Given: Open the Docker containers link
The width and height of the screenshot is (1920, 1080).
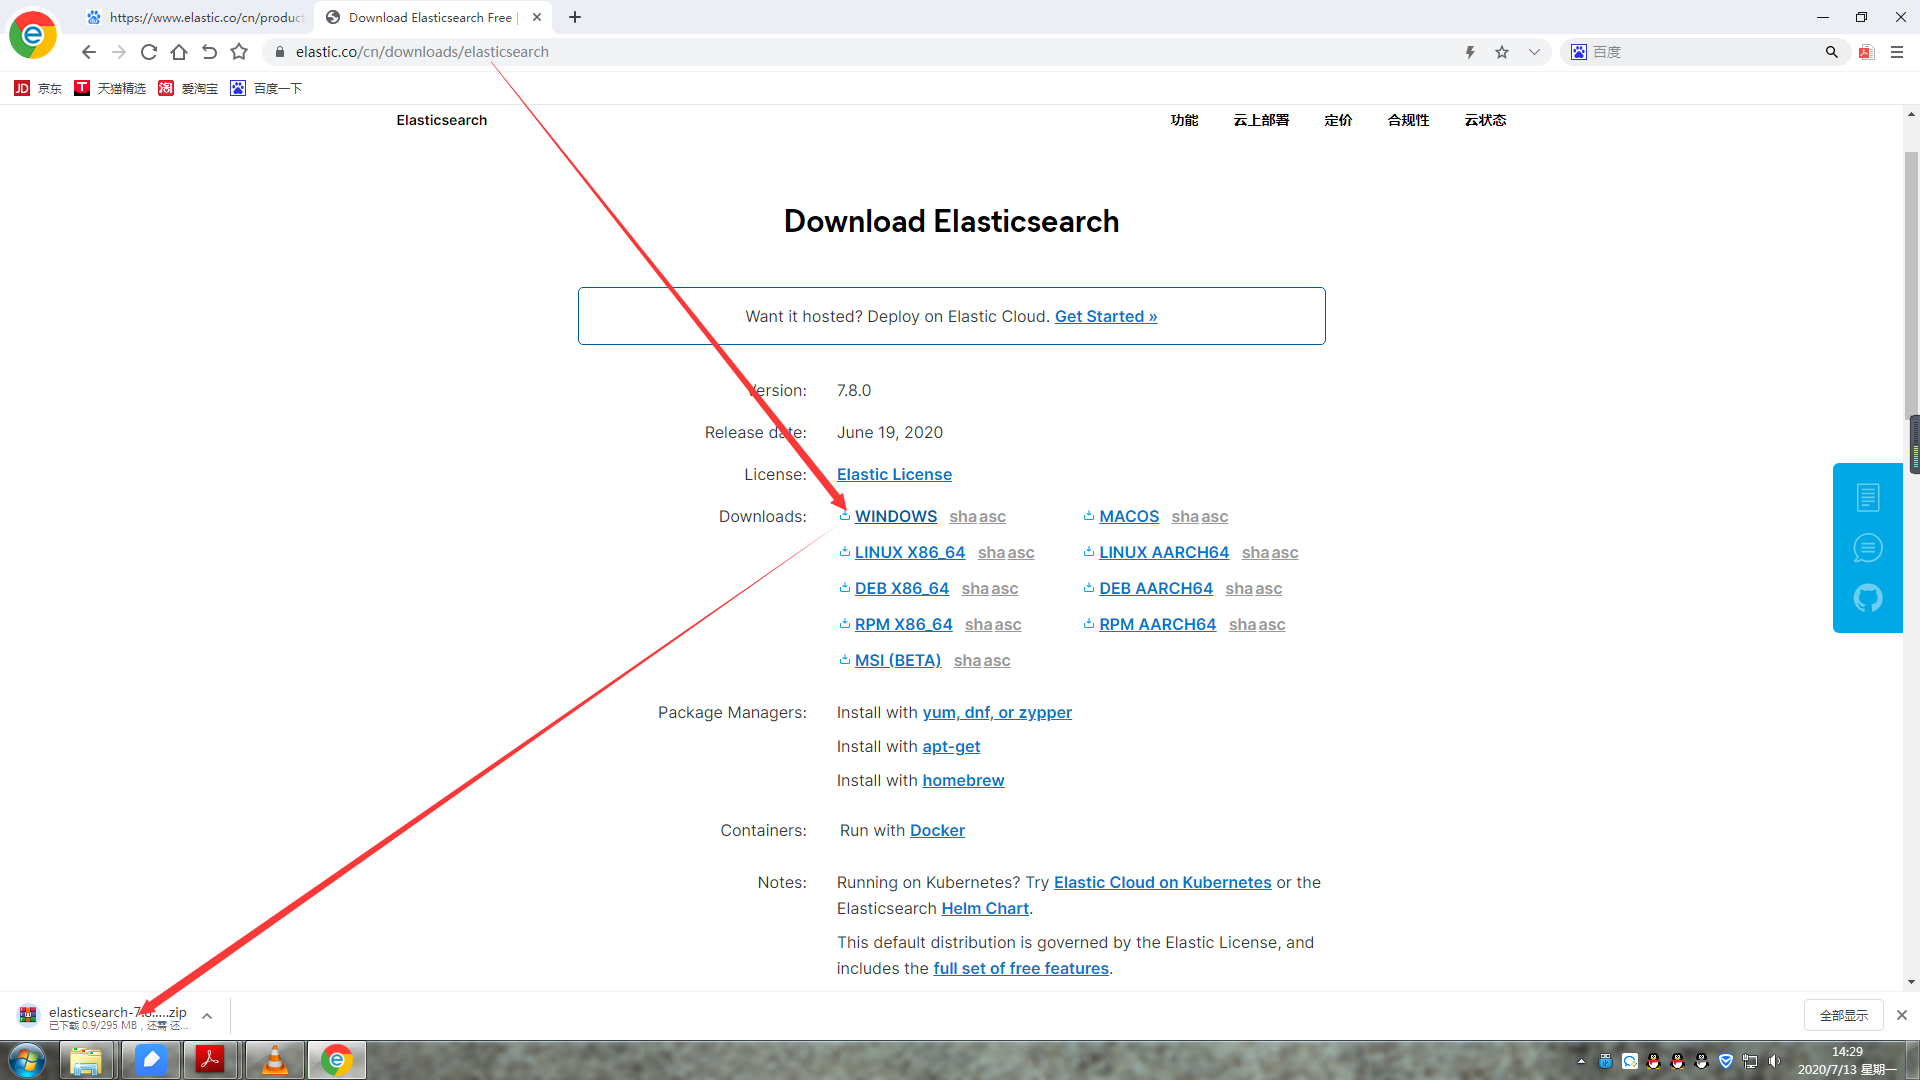Looking at the screenshot, I should [x=937, y=830].
